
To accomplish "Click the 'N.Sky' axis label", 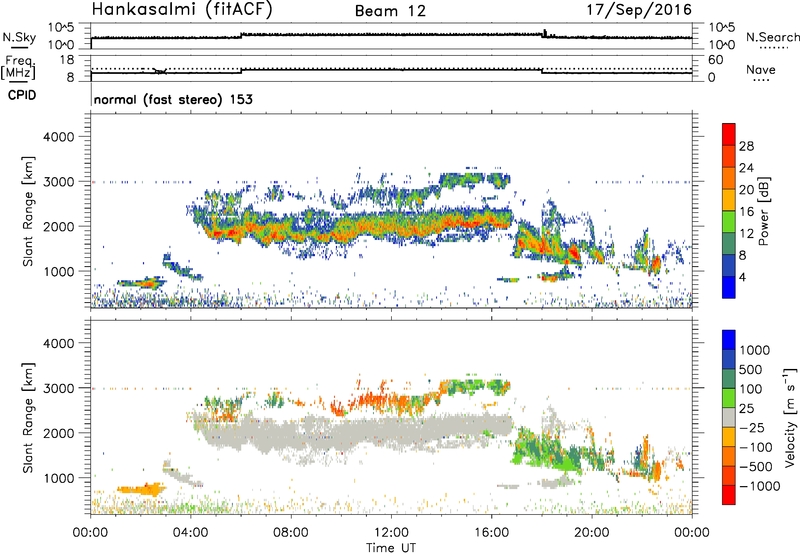I will (x=19, y=37).
